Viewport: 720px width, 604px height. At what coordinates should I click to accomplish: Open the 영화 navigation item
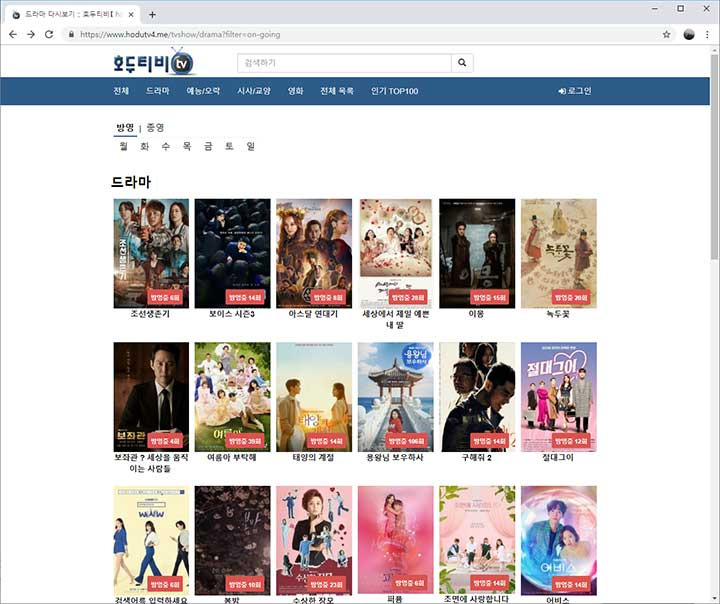[x=296, y=91]
